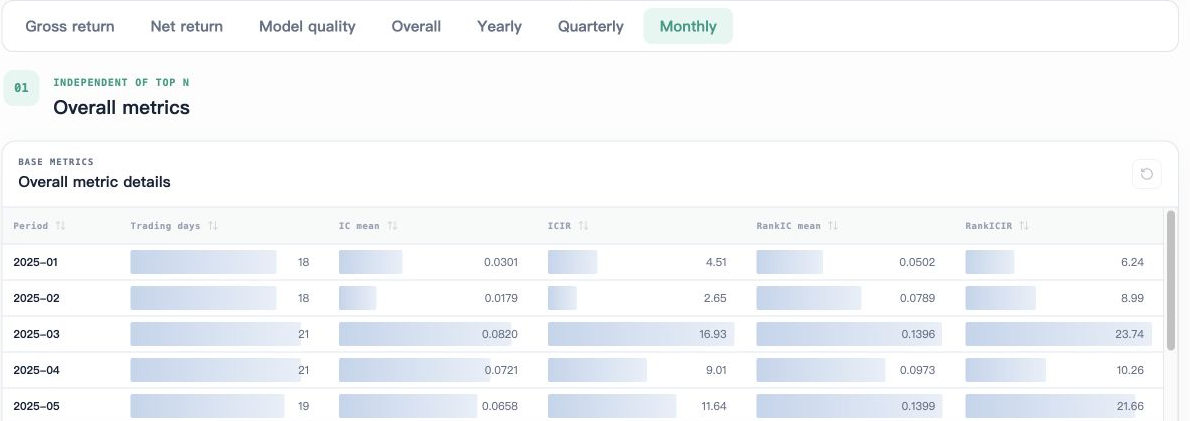This screenshot has height=421, width=1190.
Task: Click the Trading days value 19
Action: (304, 406)
